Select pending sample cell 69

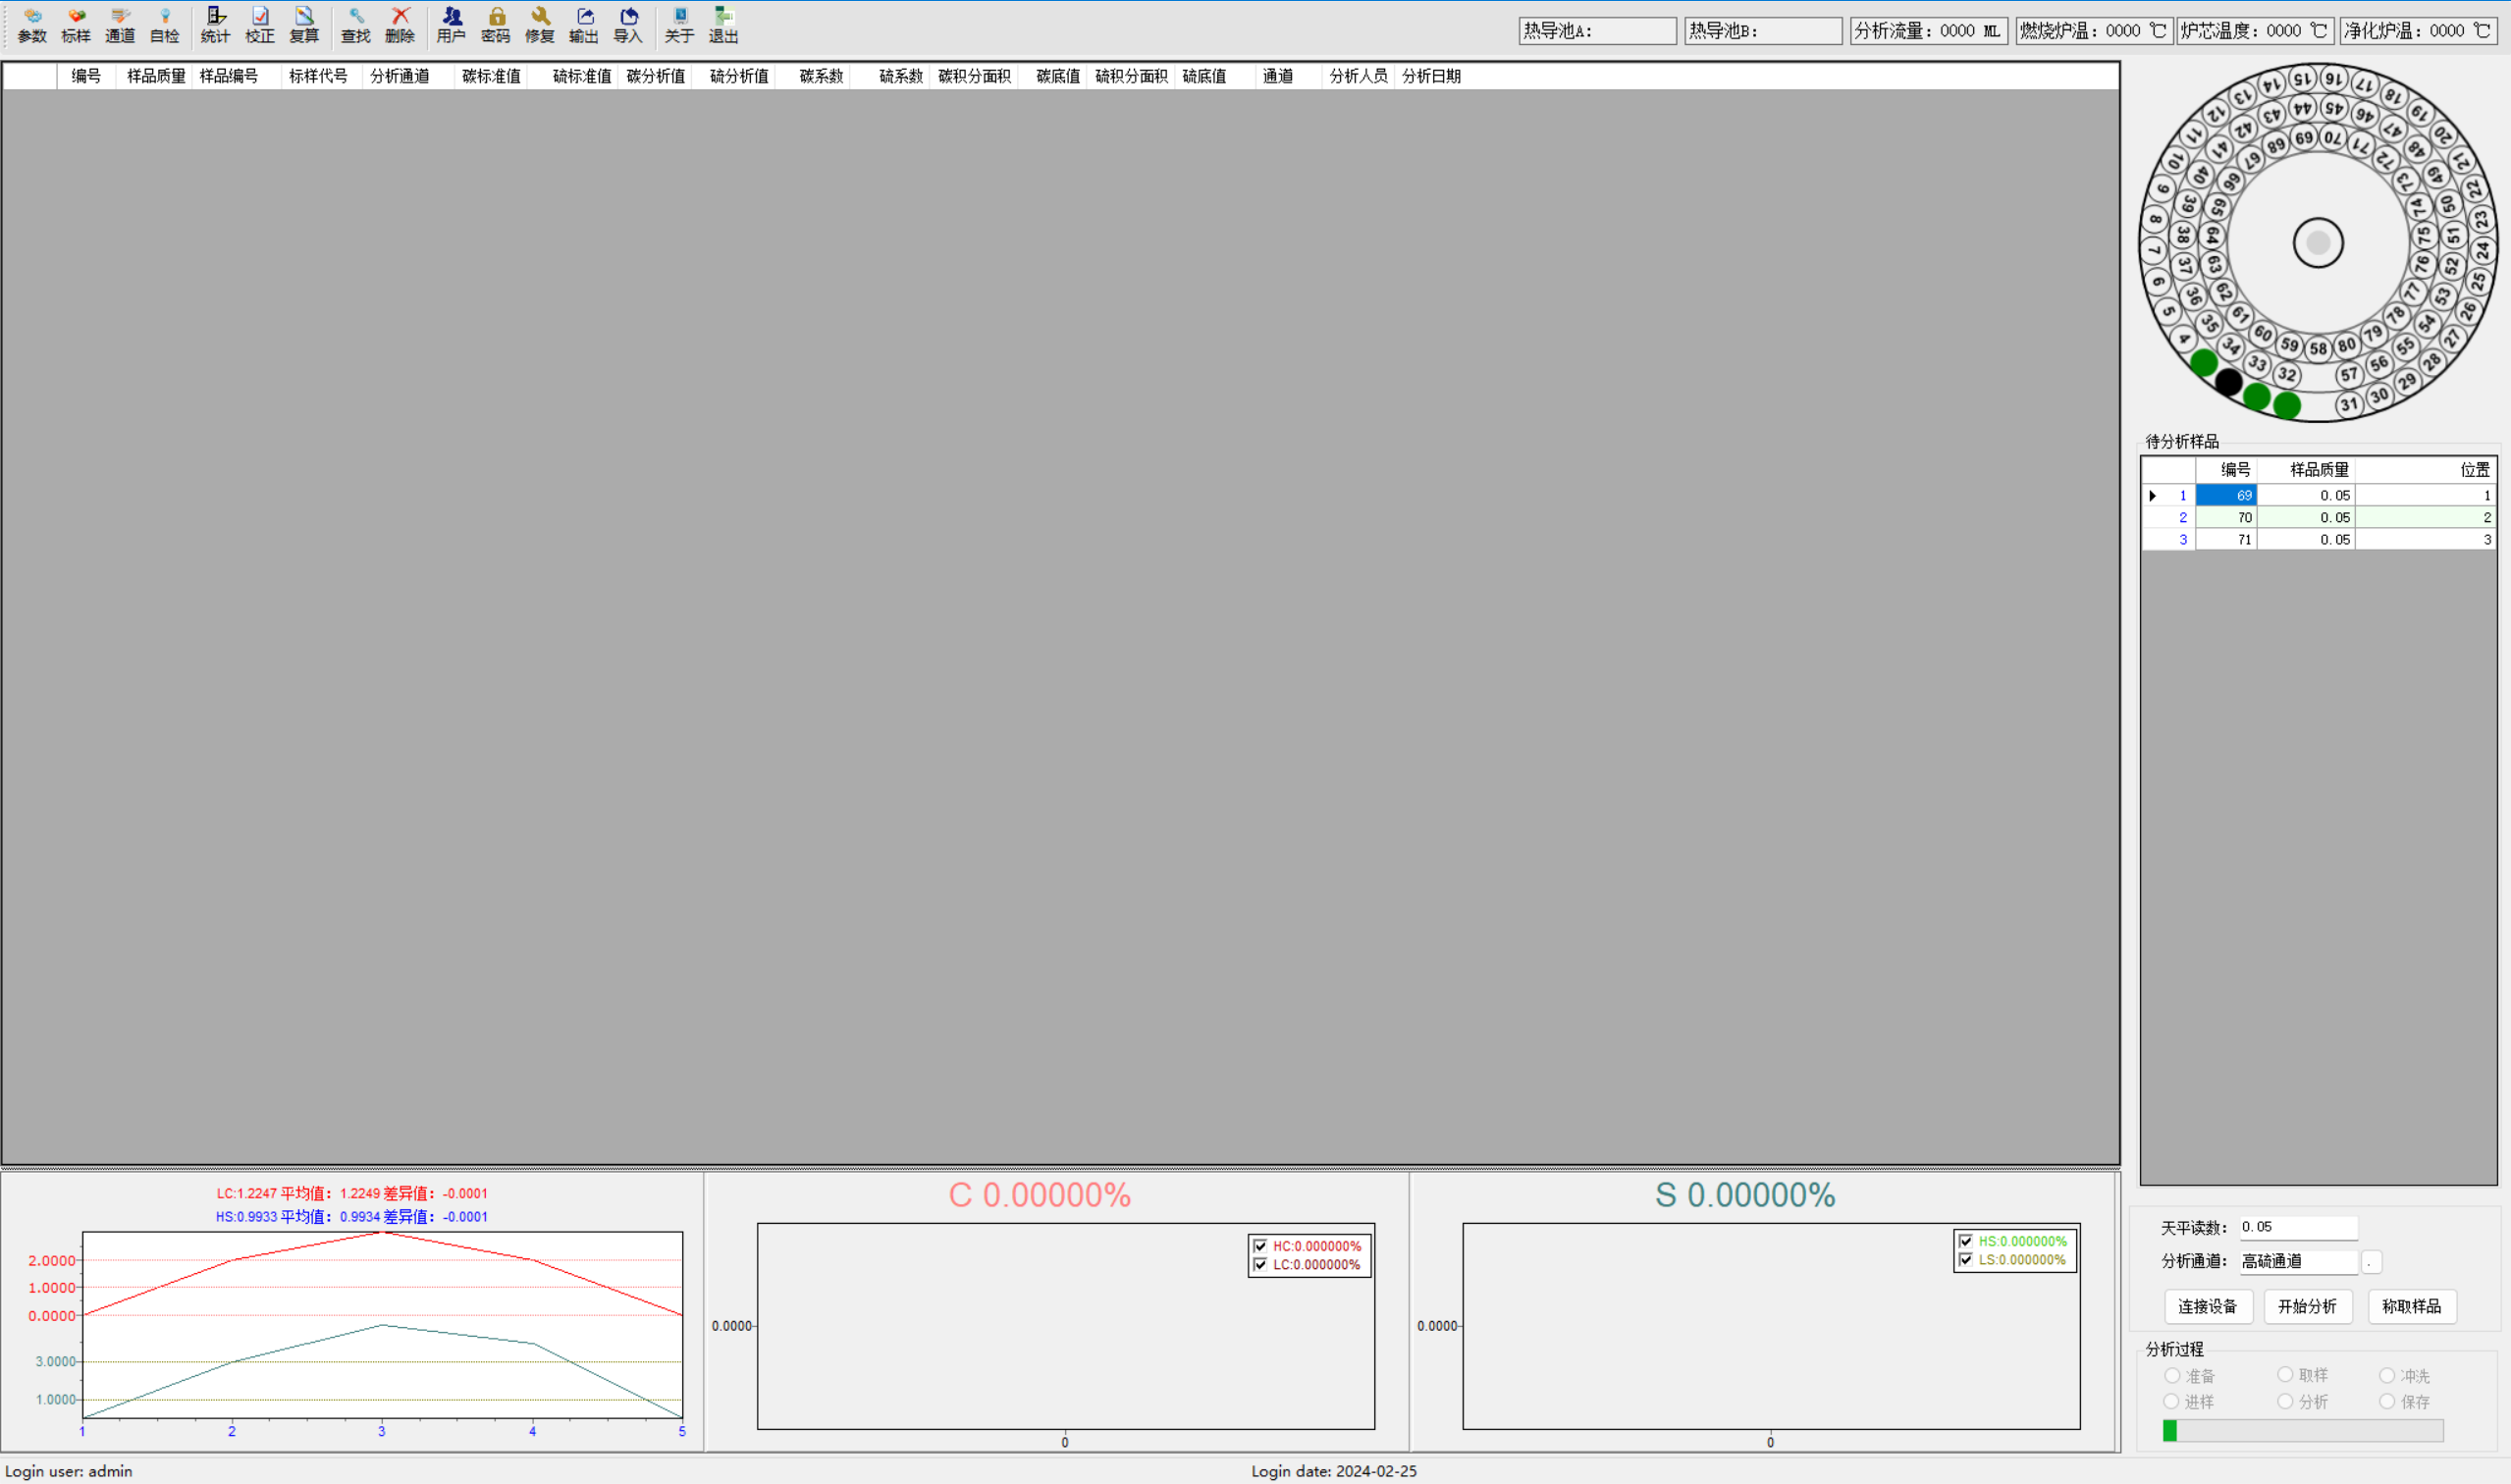2226,495
